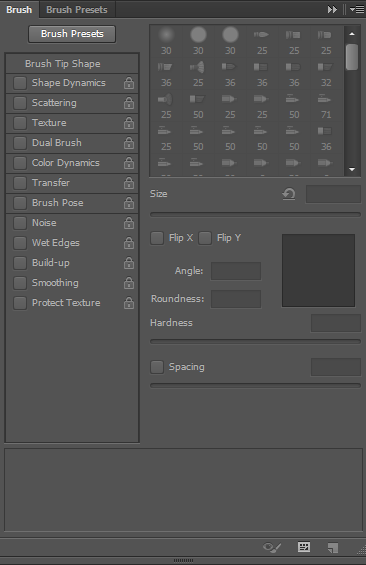Viewport: 366px width, 565px height.
Task: Enable Protect Texture checkbox
Action: point(20,303)
